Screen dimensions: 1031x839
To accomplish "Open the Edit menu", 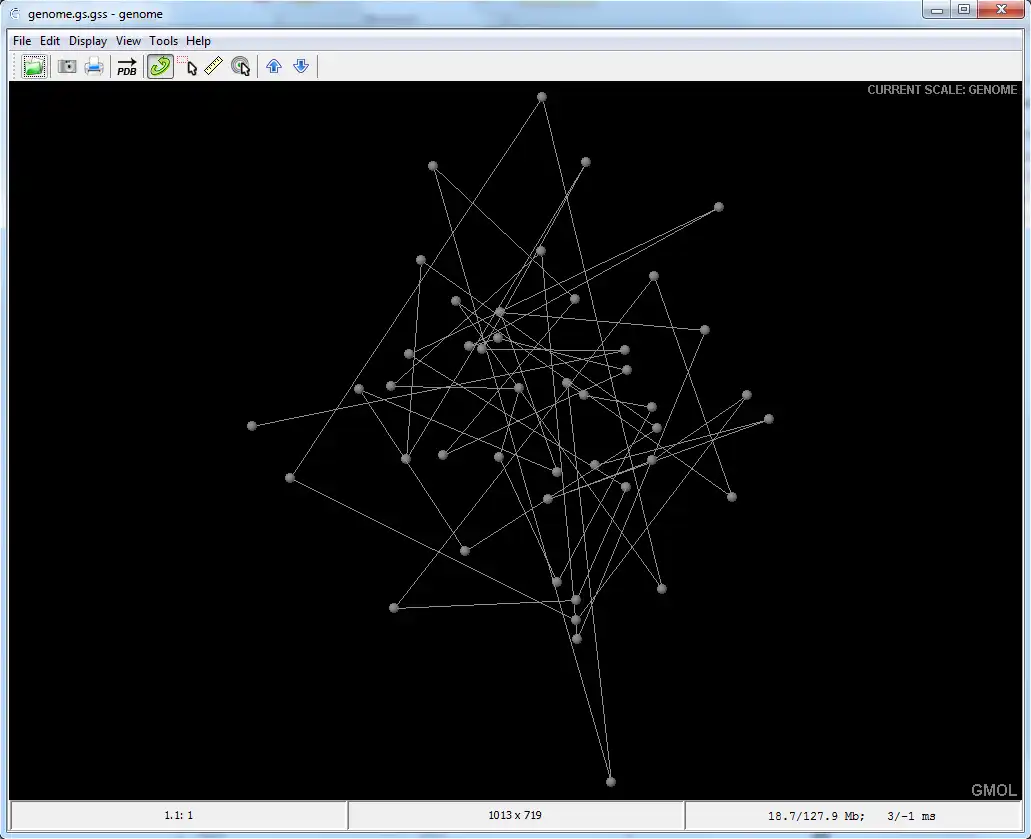I will pos(50,41).
